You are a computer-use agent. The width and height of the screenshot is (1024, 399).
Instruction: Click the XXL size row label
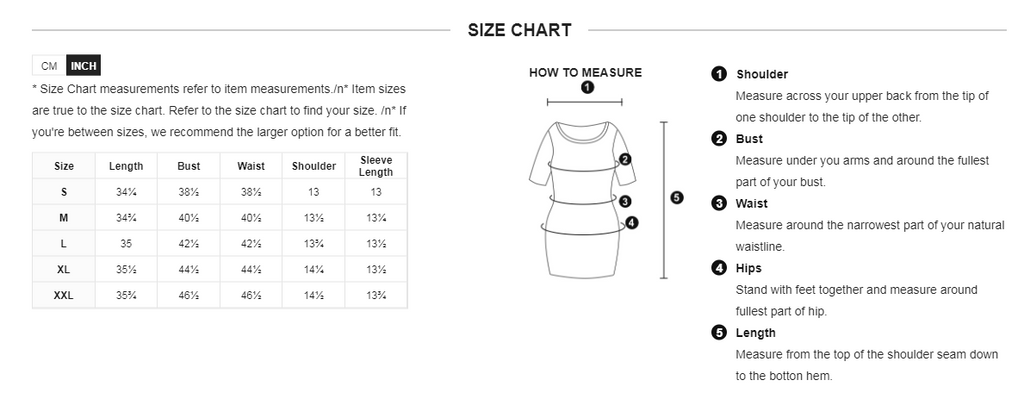(64, 295)
